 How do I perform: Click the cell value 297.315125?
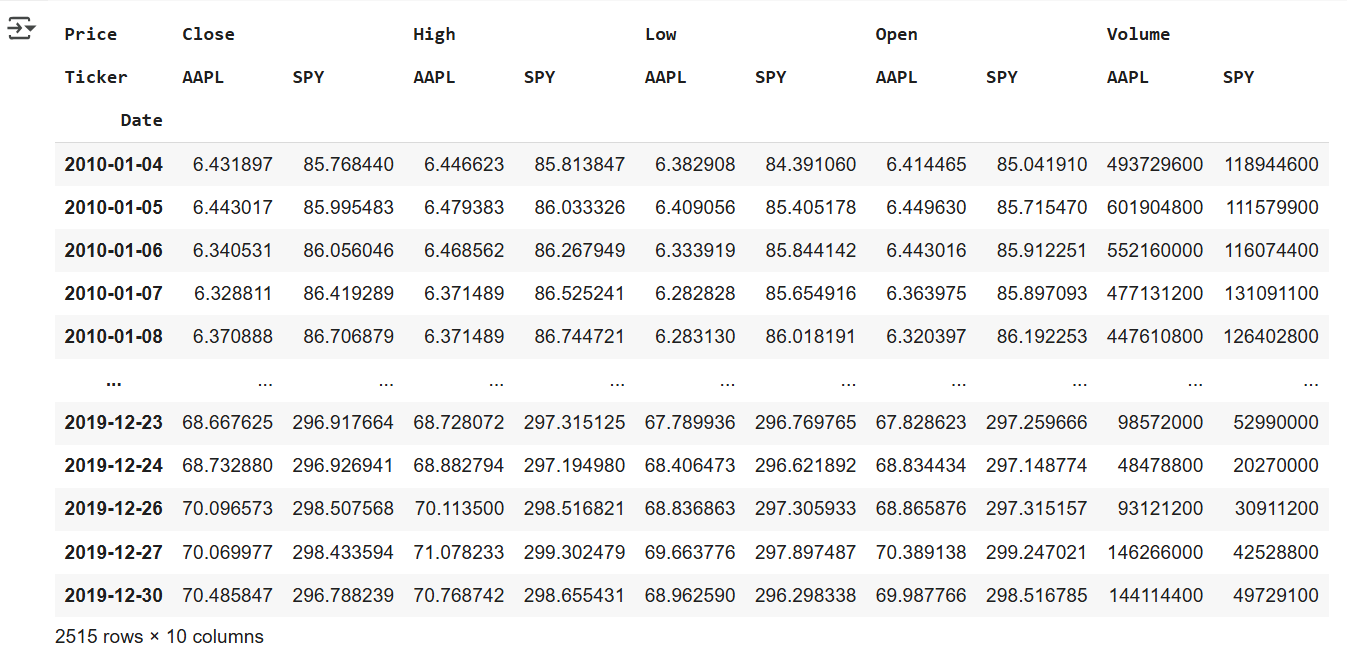[575, 423]
